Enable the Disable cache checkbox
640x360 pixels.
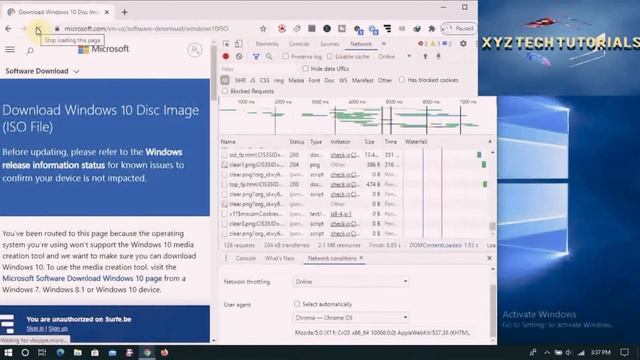tap(330, 56)
